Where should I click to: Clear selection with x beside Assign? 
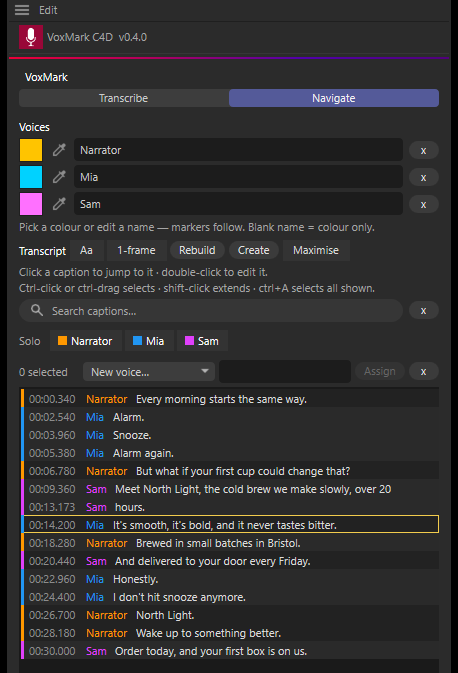[x=424, y=371]
